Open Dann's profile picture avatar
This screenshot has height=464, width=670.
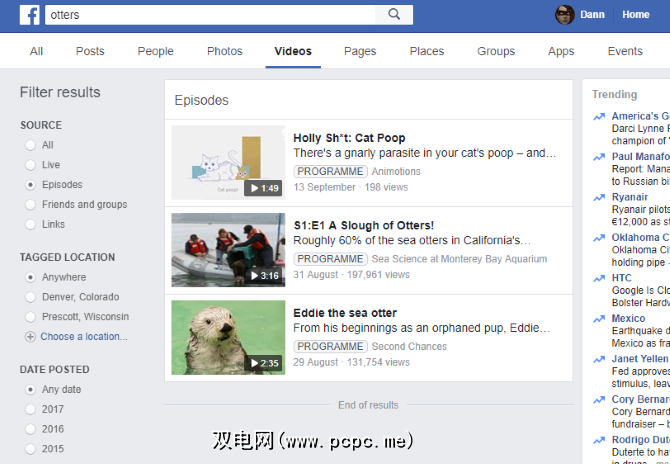coord(565,15)
